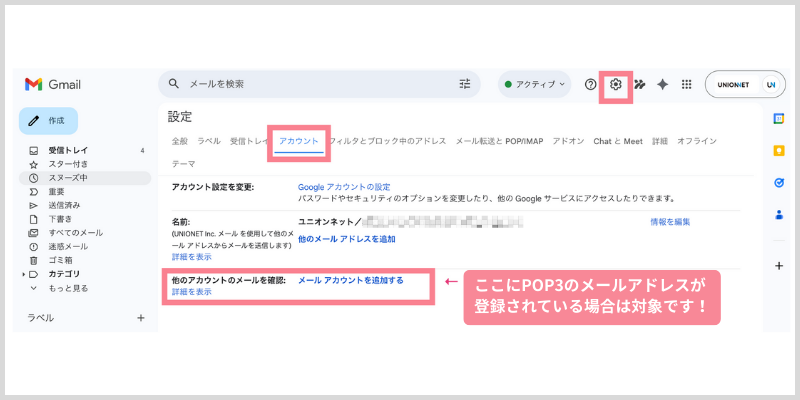Click the Help question mark icon
Viewport: 800px width, 400px height.
[590, 84]
